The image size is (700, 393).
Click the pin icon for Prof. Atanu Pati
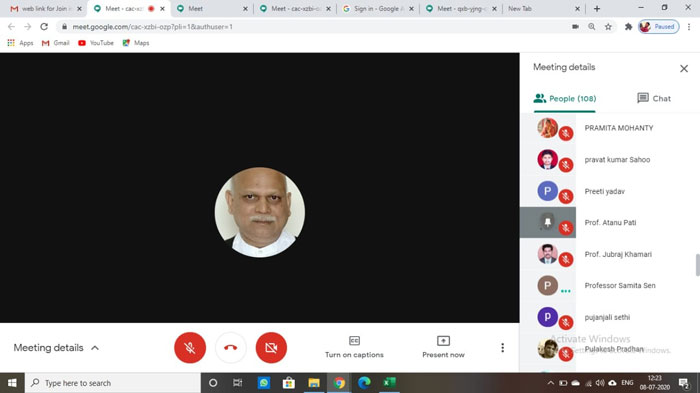[x=547, y=222]
